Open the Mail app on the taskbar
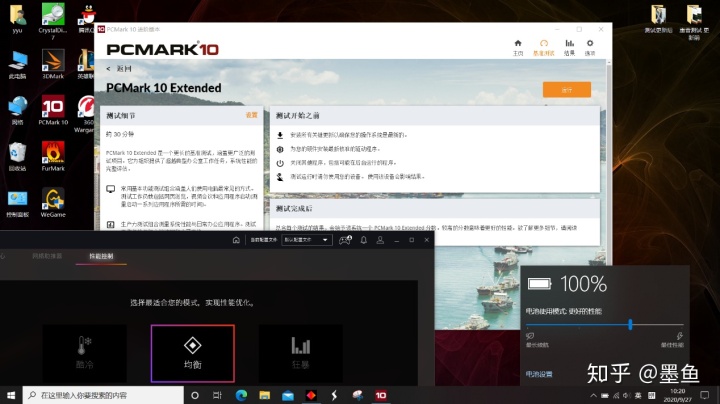 pyautogui.click(x=288, y=395)
